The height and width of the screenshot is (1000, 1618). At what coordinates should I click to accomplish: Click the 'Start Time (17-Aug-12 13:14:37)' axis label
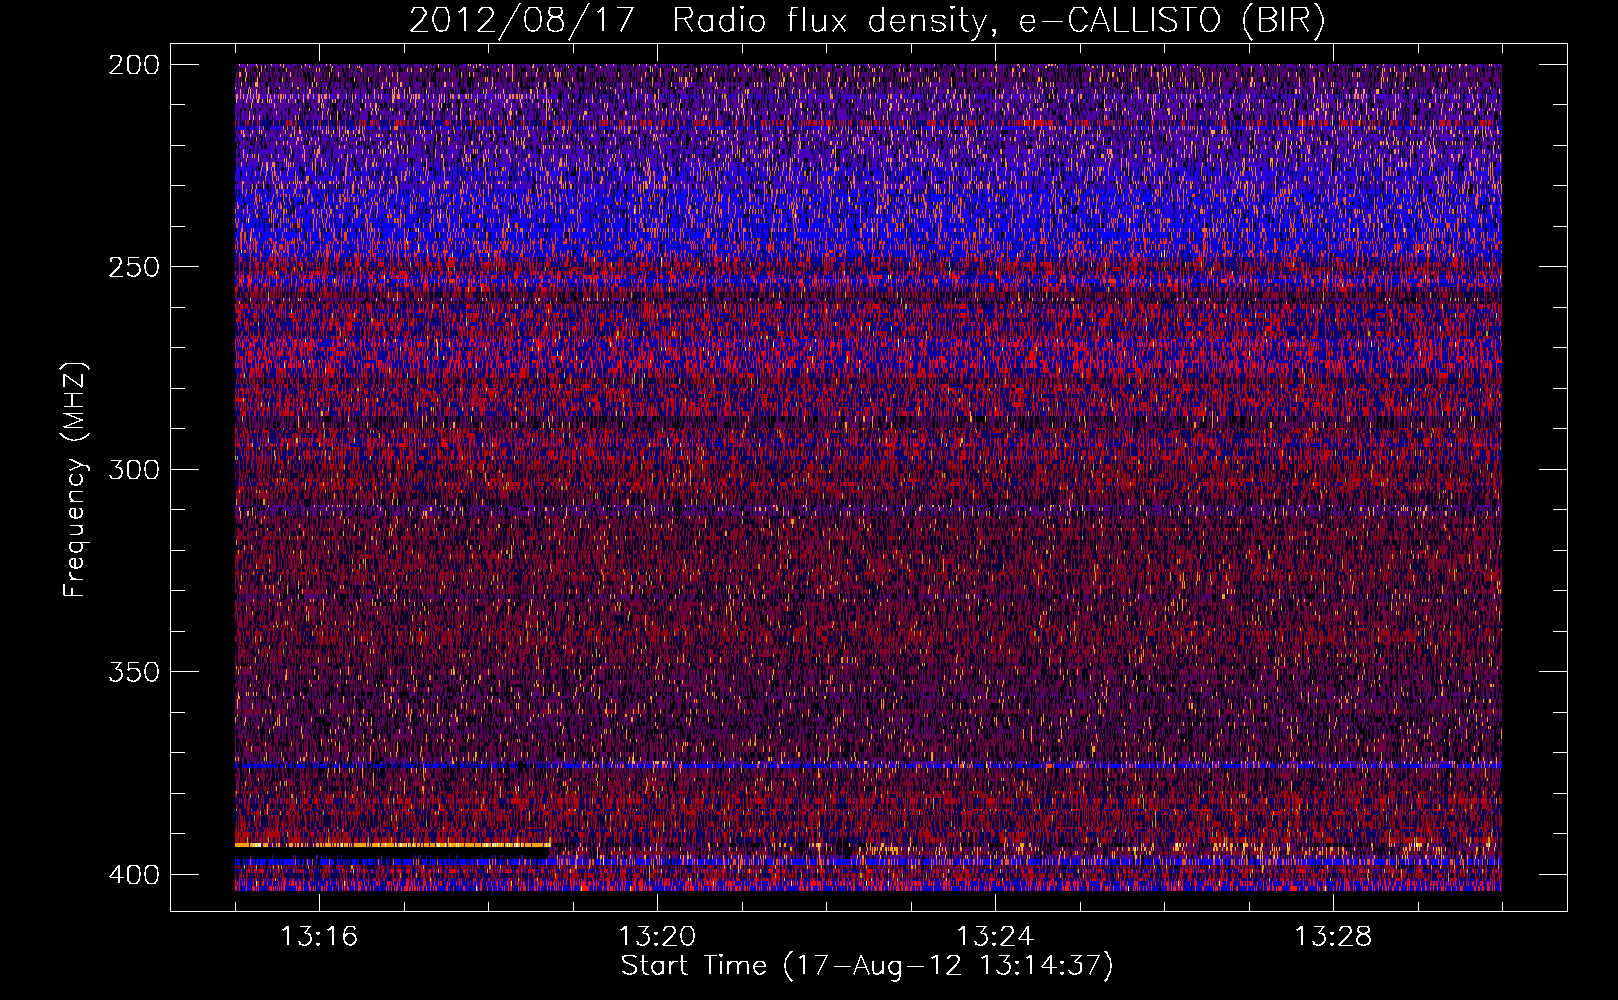(x=867, y=966)
